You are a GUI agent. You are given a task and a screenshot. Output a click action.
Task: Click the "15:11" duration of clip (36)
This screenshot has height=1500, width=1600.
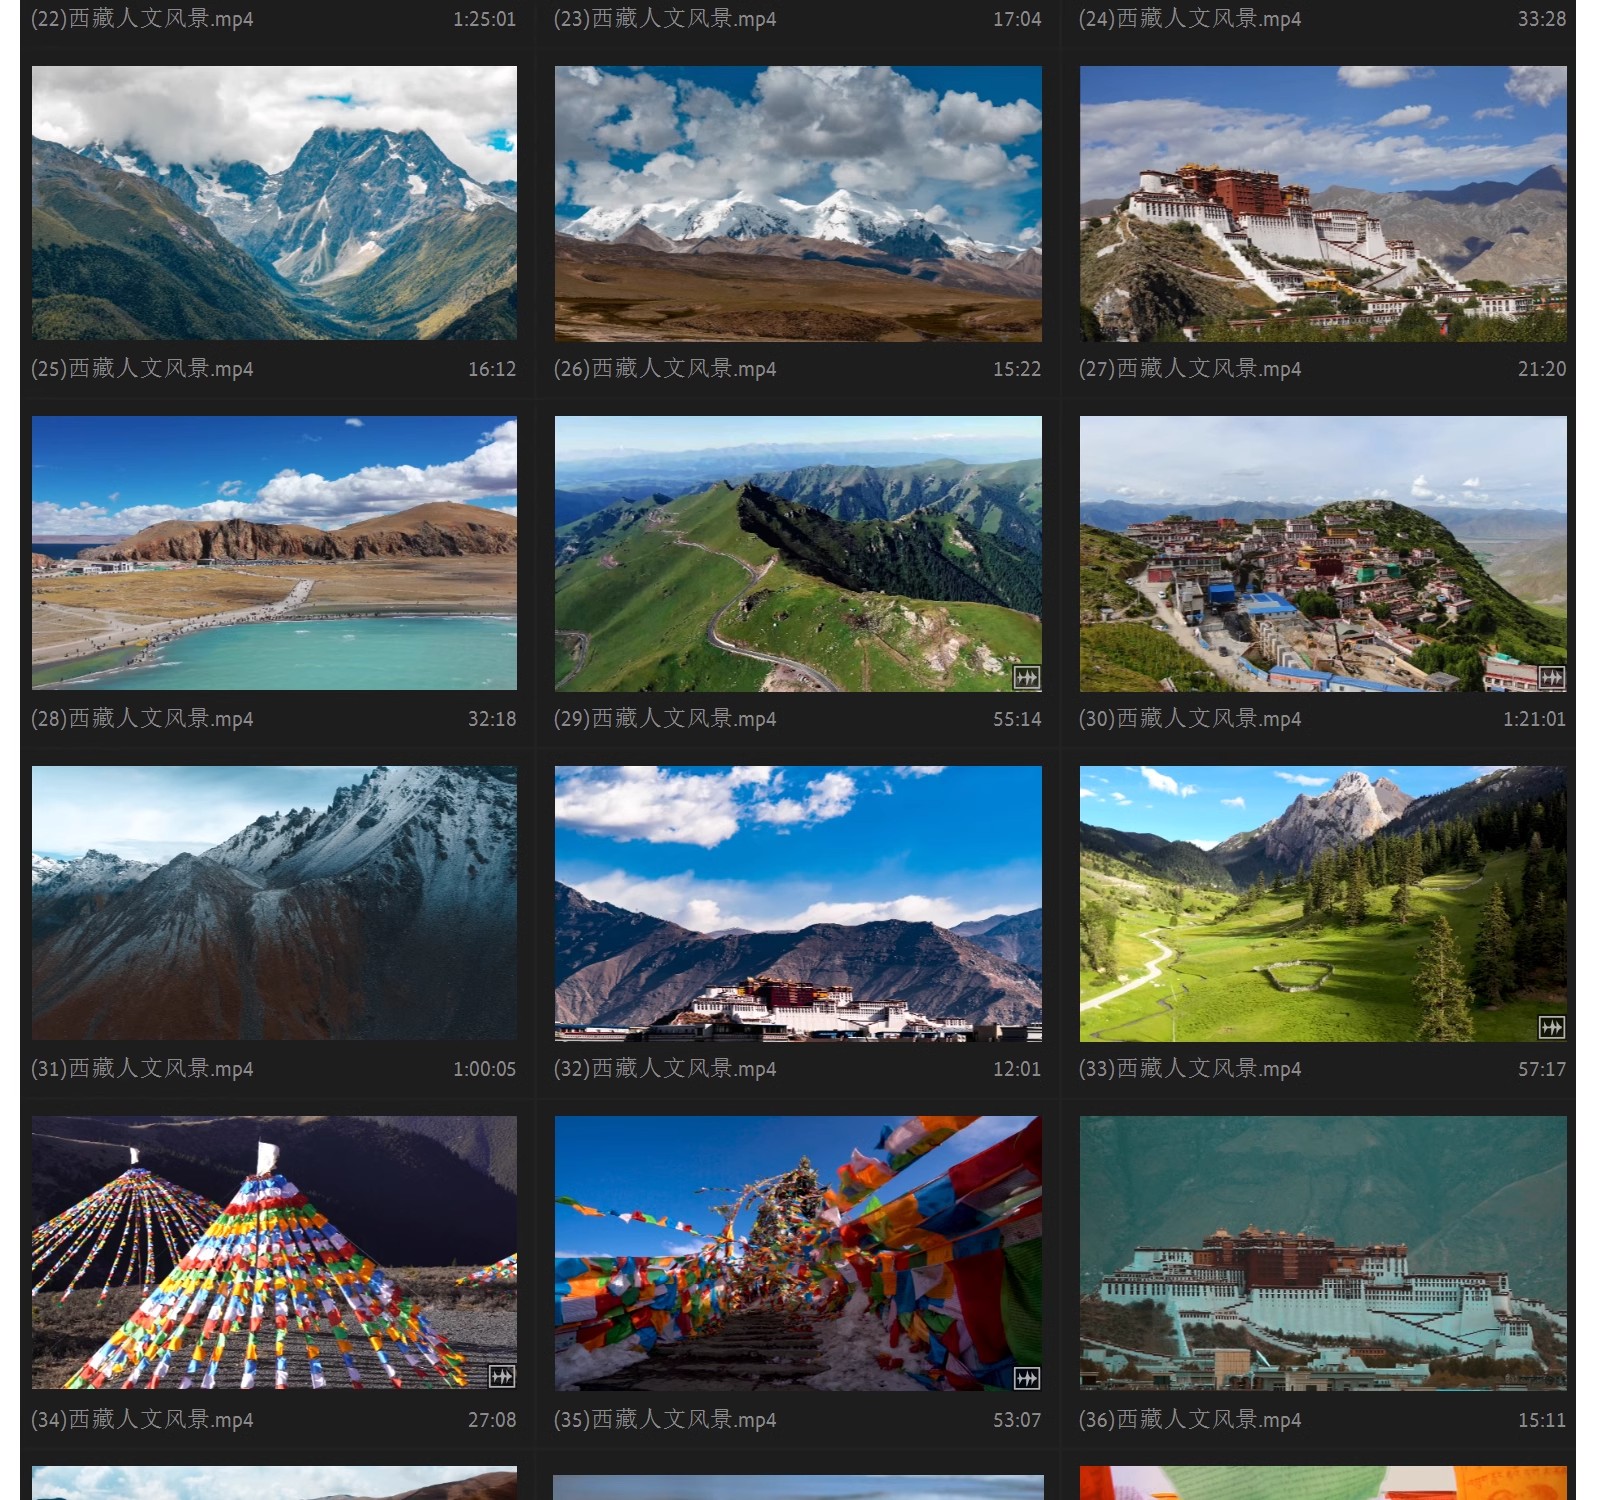pos(1542,1420)
